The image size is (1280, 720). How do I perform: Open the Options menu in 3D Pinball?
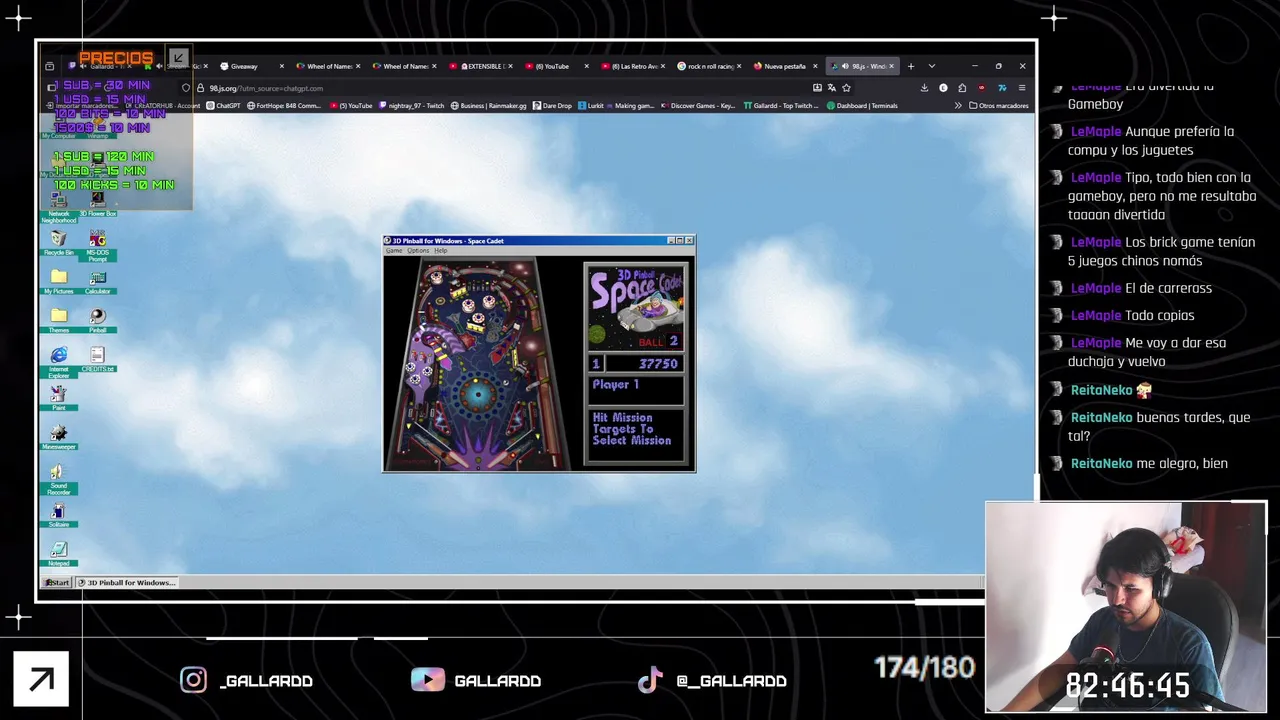click(418, 250)
